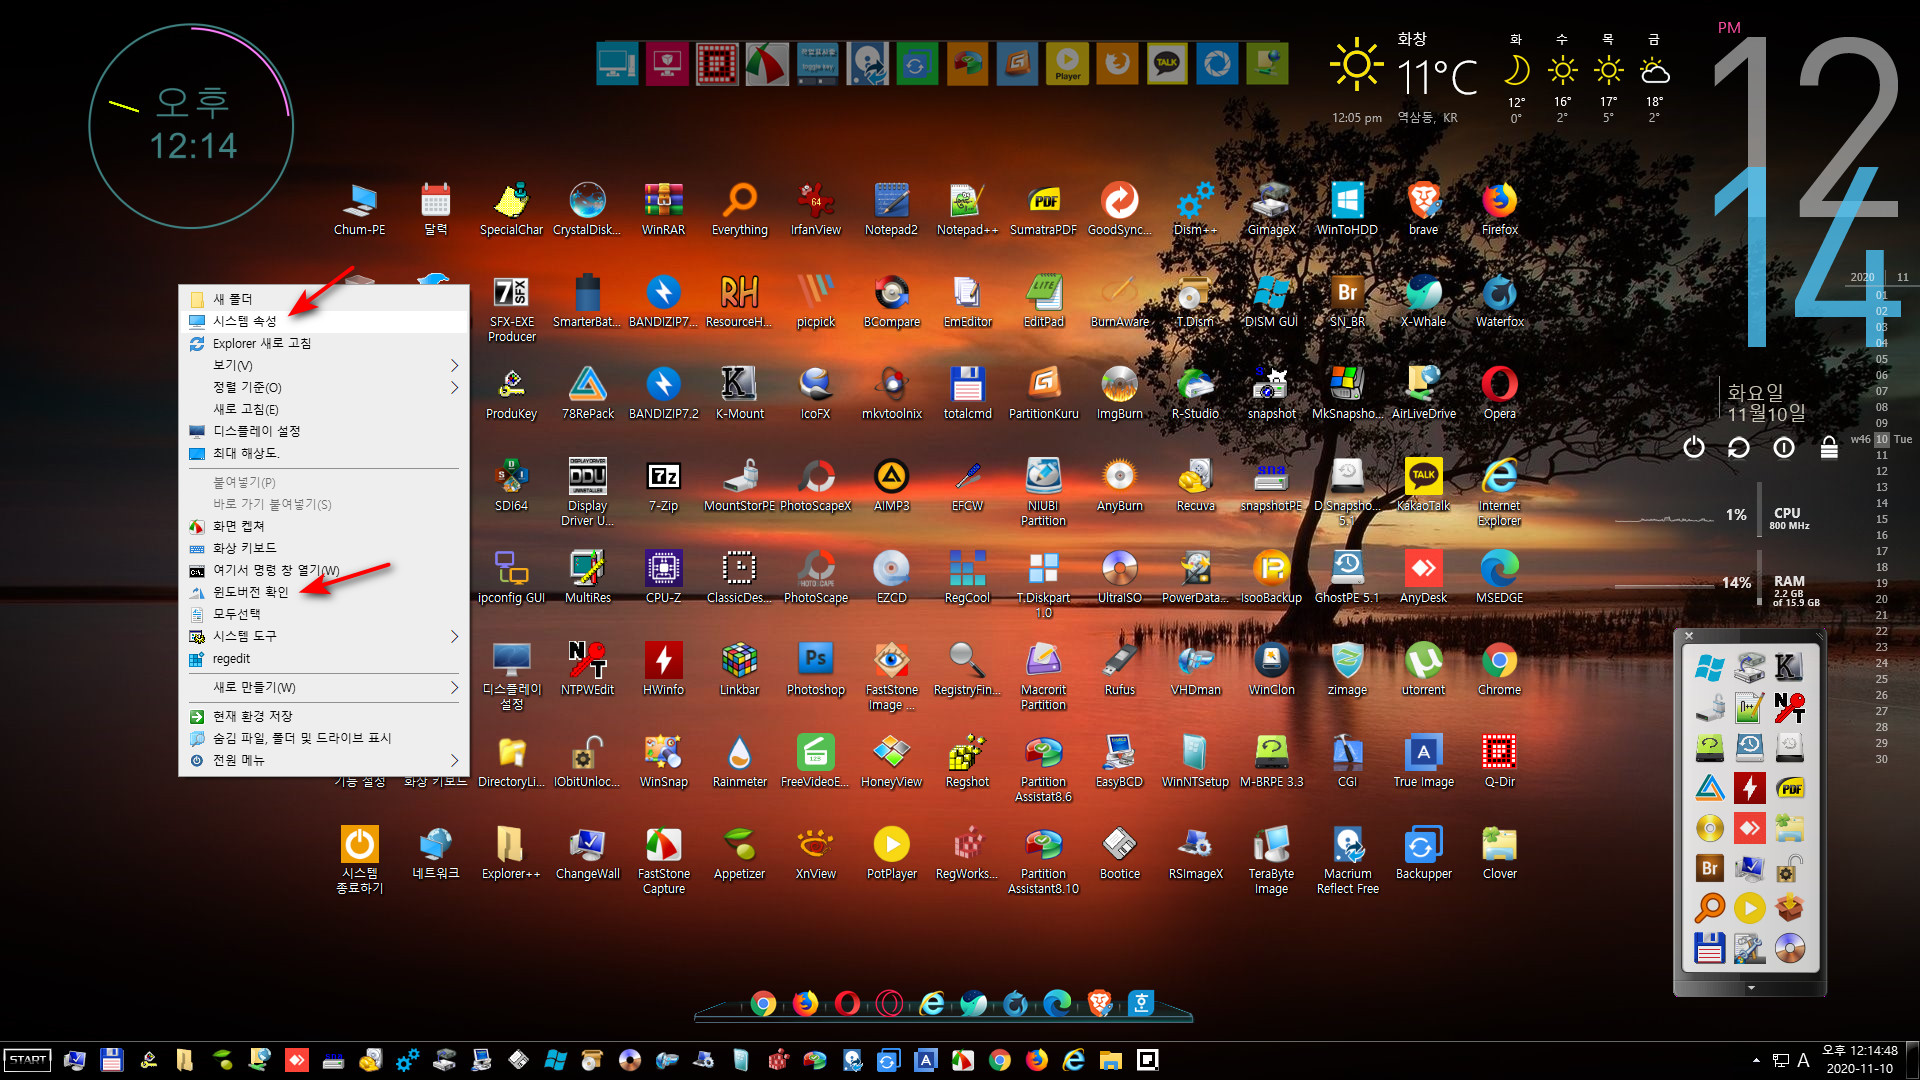Open the CrystalDiskInfo desktop icon
The width and height of the screenshot is (1920, 1080).
click(x=587, y=209)
